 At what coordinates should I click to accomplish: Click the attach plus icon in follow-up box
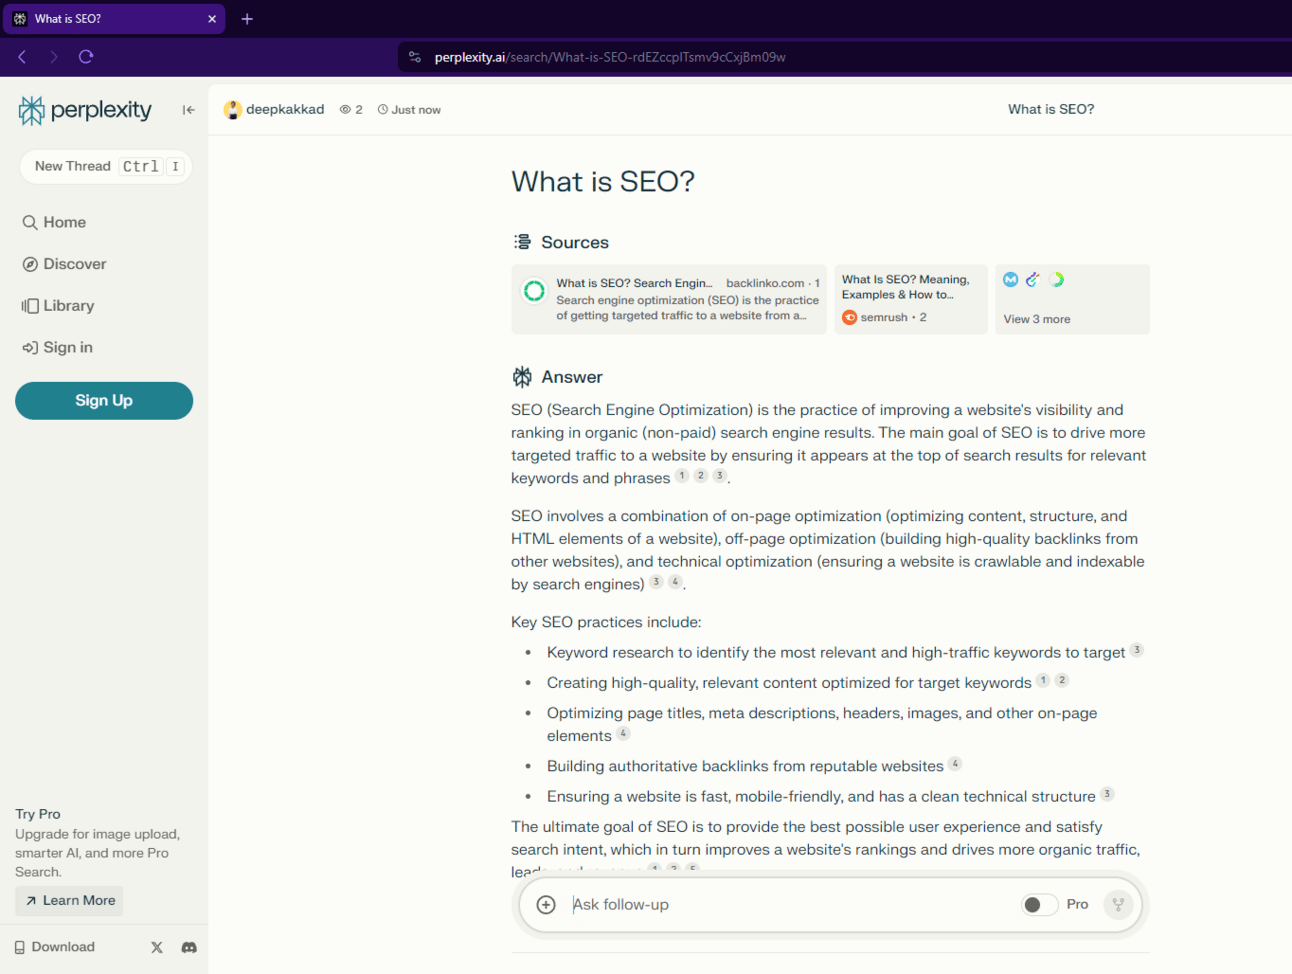pyautogui.click(x=546, y=905)
